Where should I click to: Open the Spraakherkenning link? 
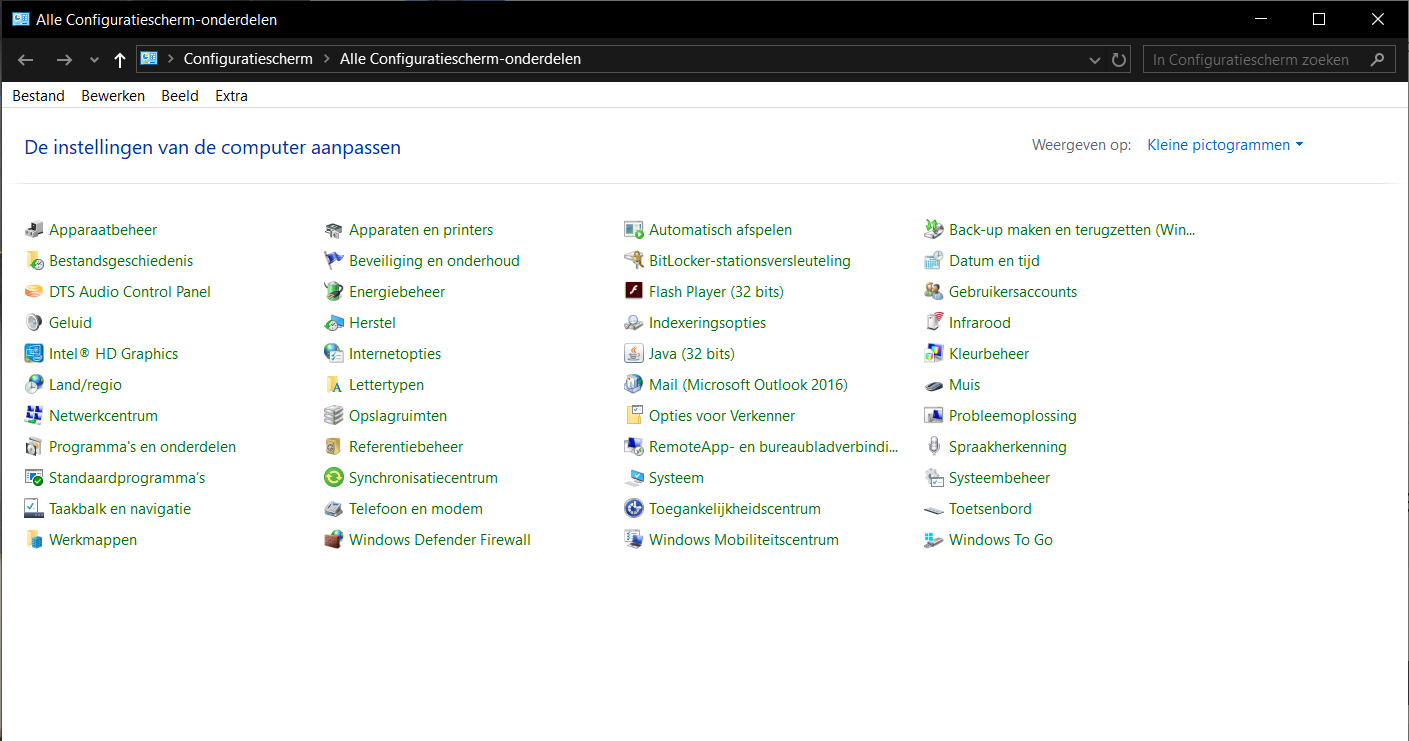tap(1008, 447)
